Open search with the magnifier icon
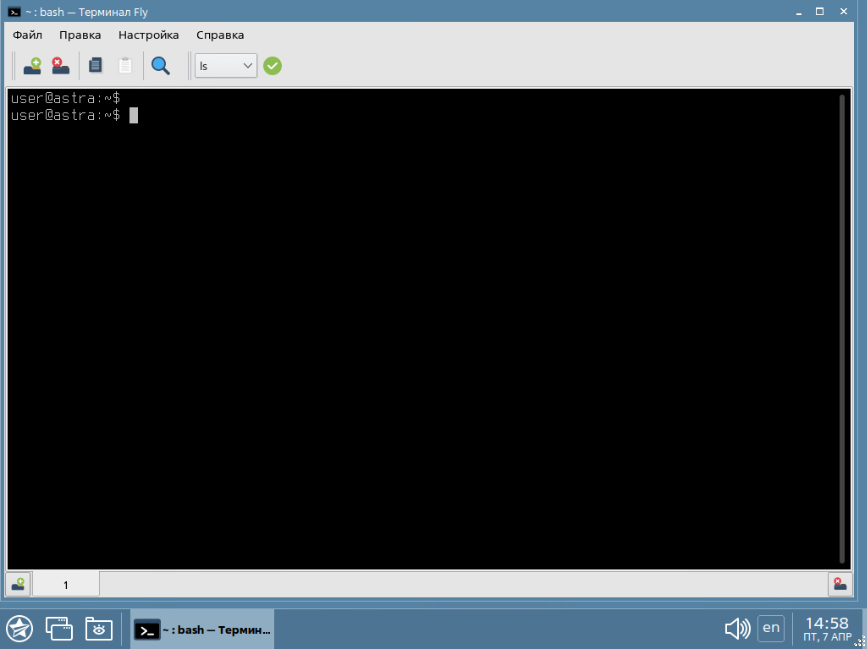This screenshot has width=867, height=649. [160, 66]
